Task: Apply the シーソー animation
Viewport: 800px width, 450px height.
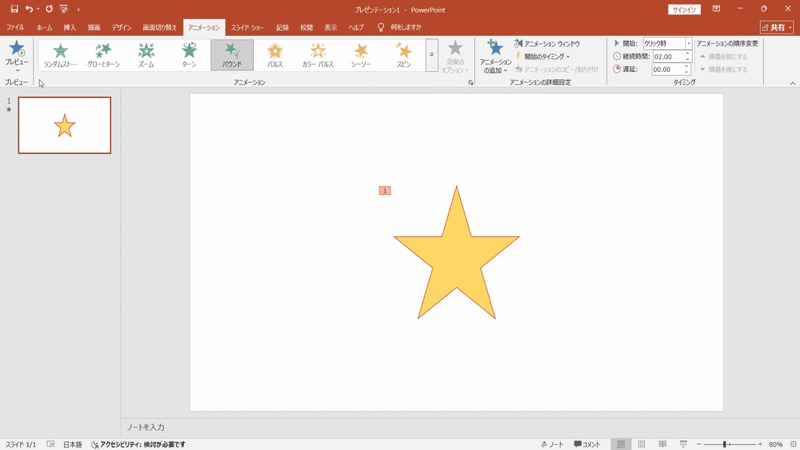Action: tap(361, 55)
